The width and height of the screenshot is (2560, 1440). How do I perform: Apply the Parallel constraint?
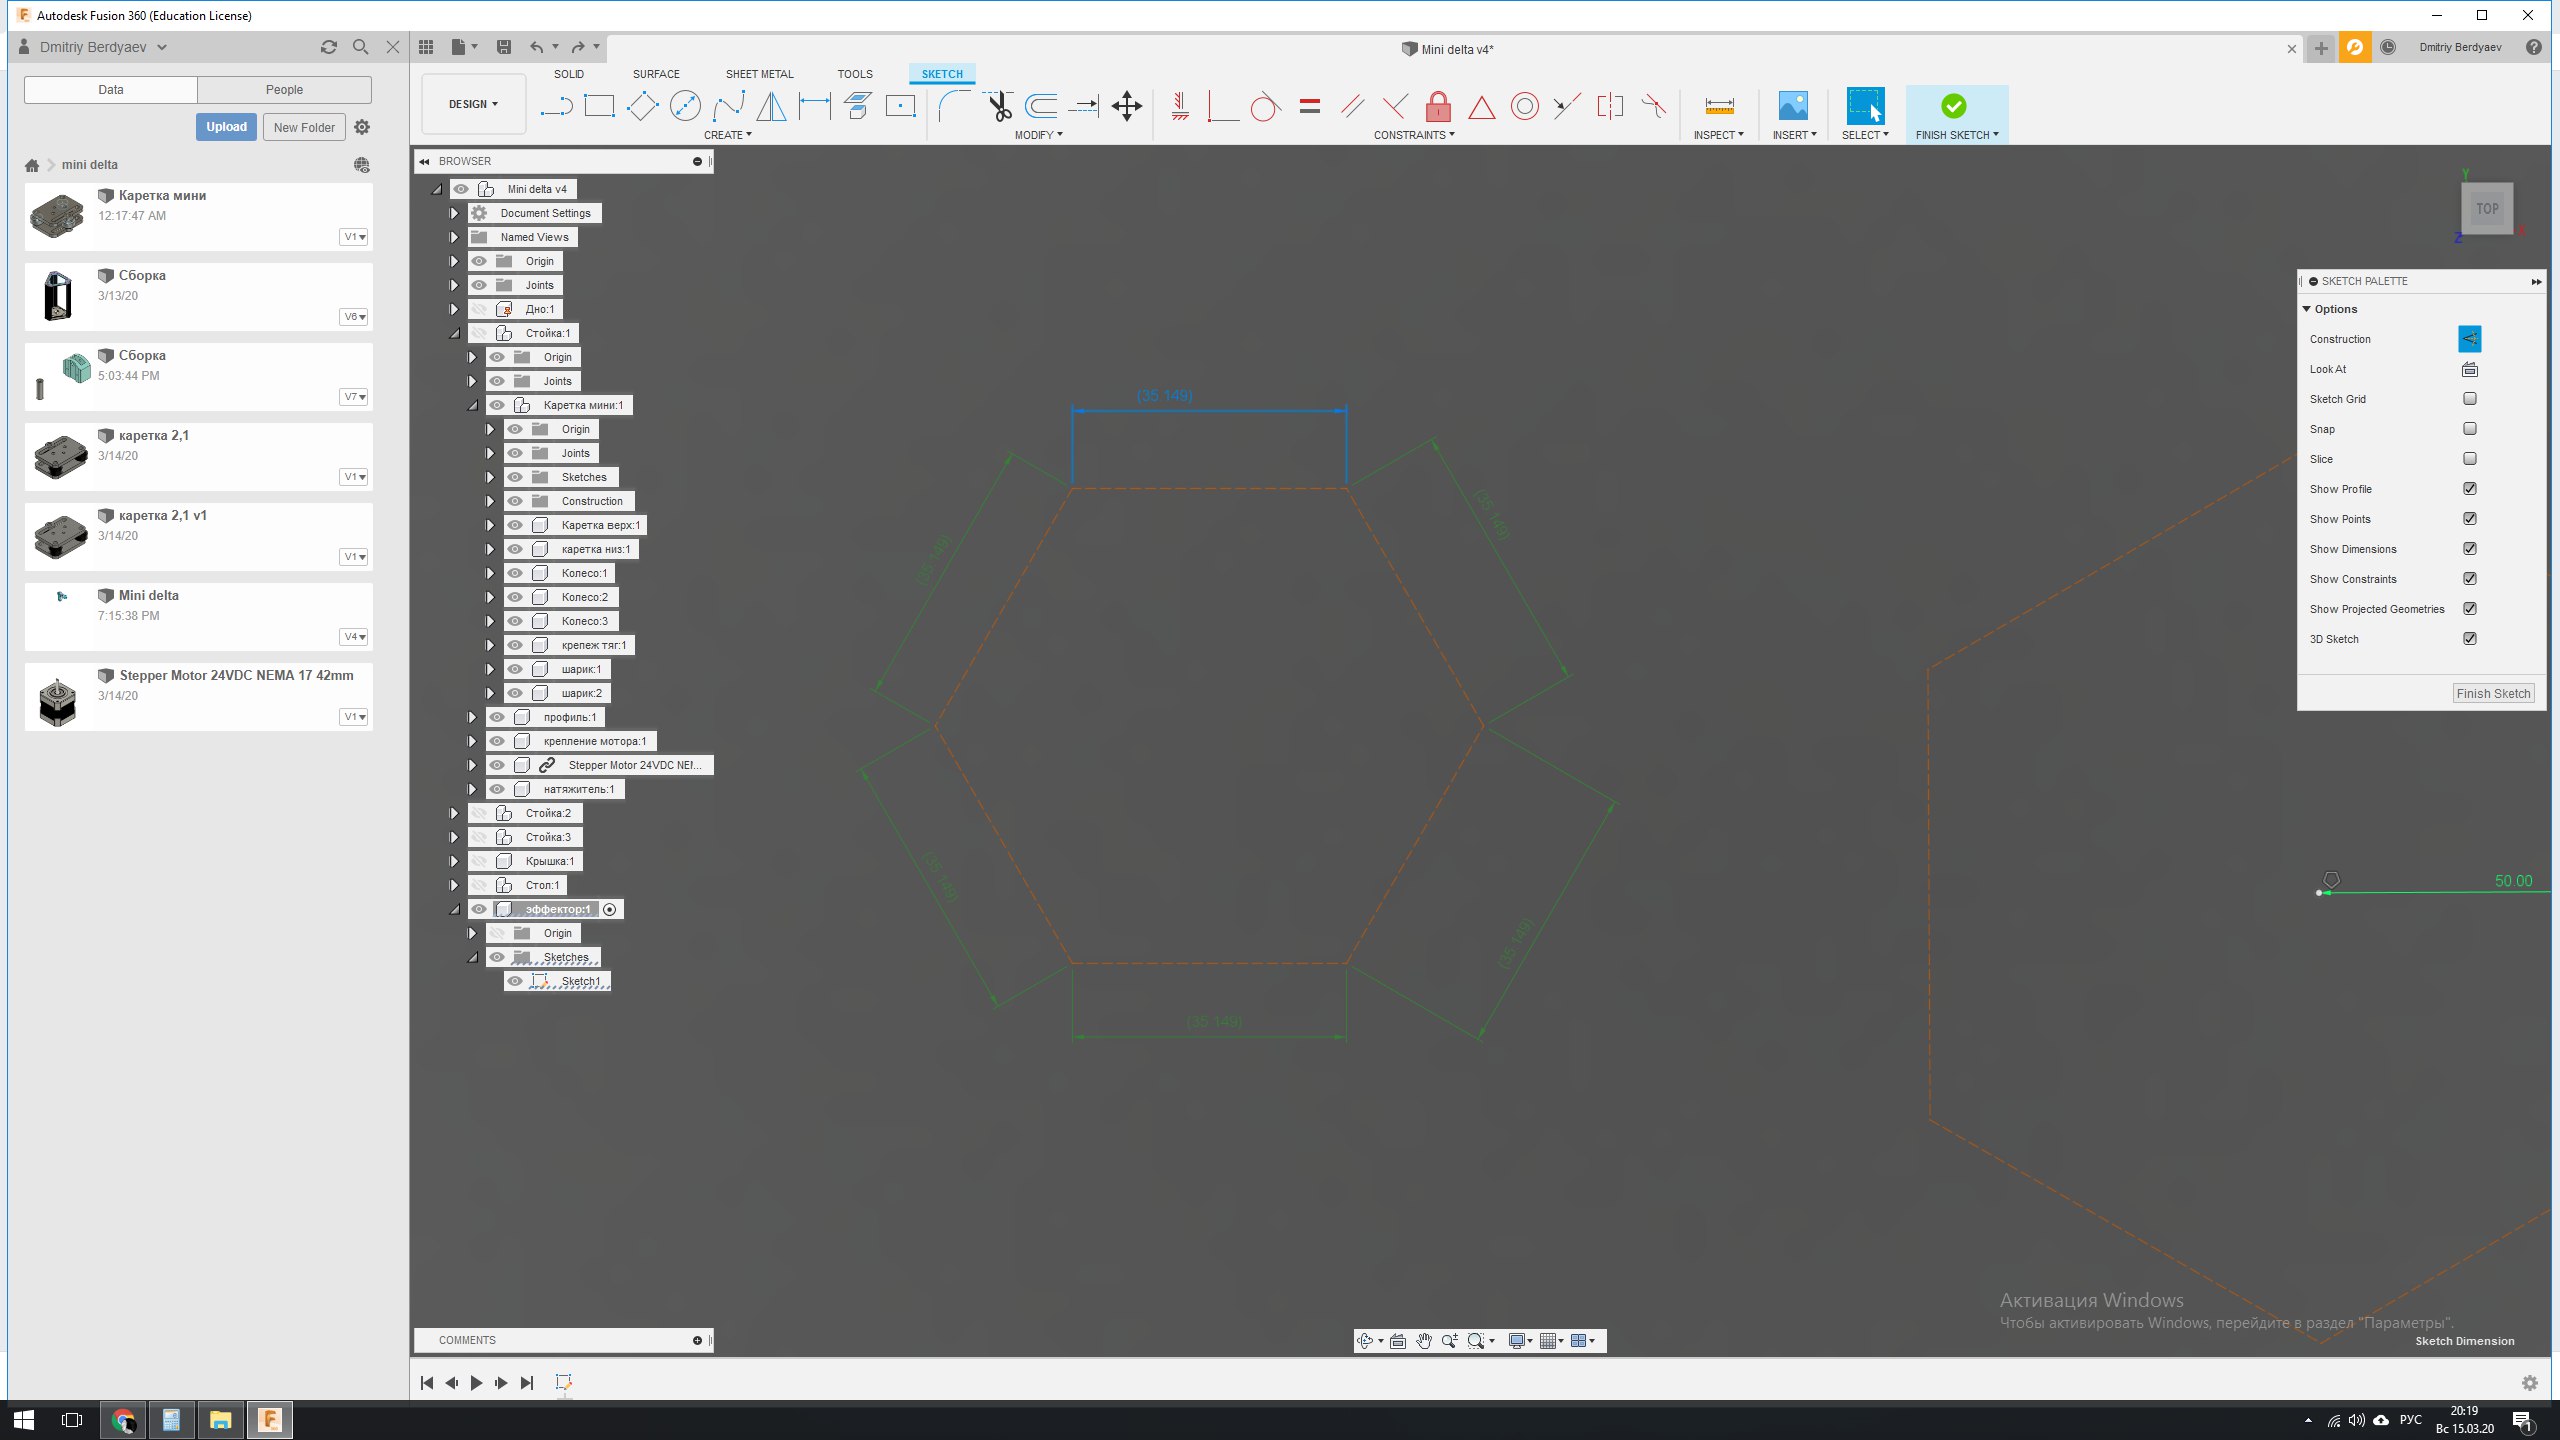(x=1353, y=106)
